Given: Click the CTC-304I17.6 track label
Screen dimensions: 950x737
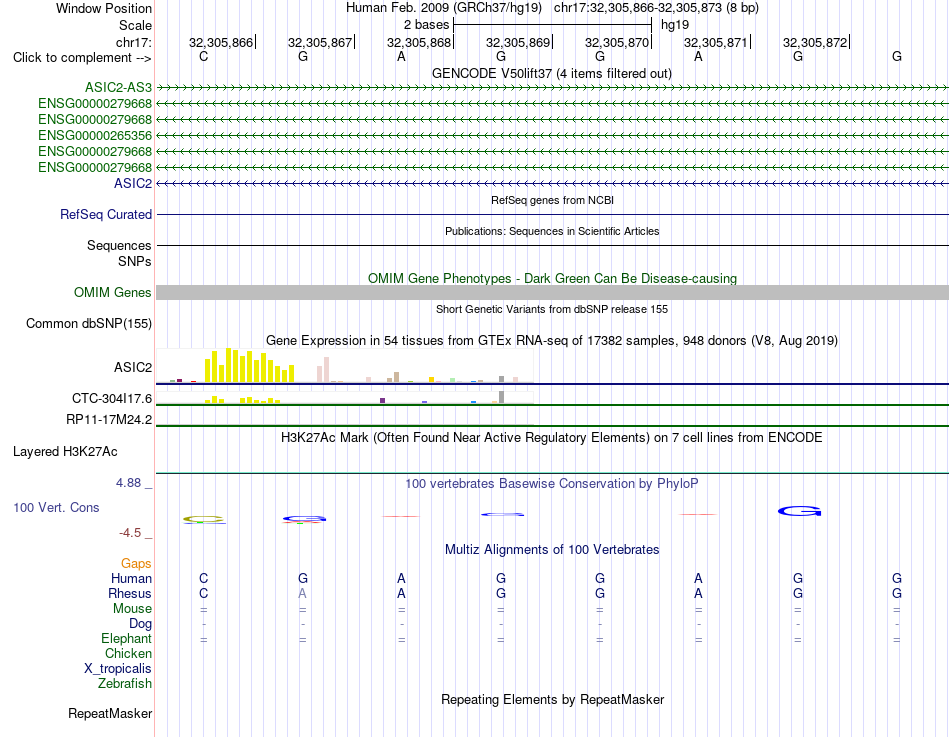Looking at the screenshot, I should pyautogui.click(x=111, y=399).
